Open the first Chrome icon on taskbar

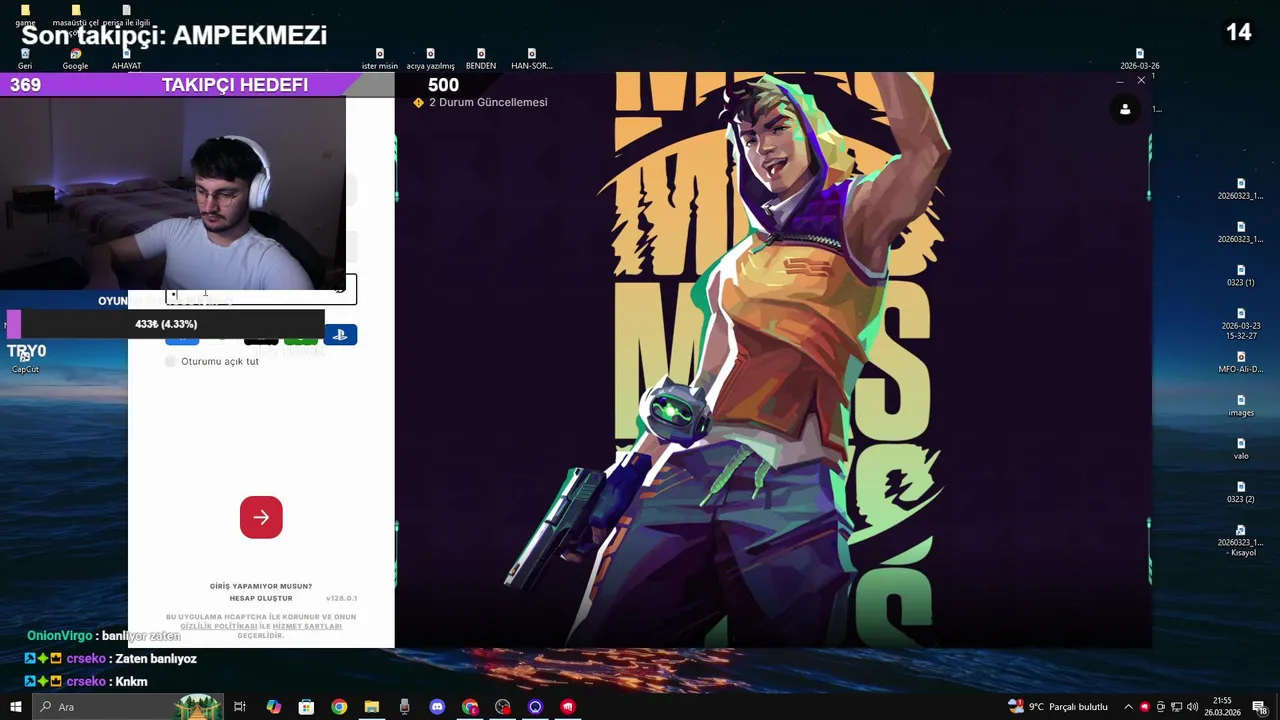click(339, 707)
